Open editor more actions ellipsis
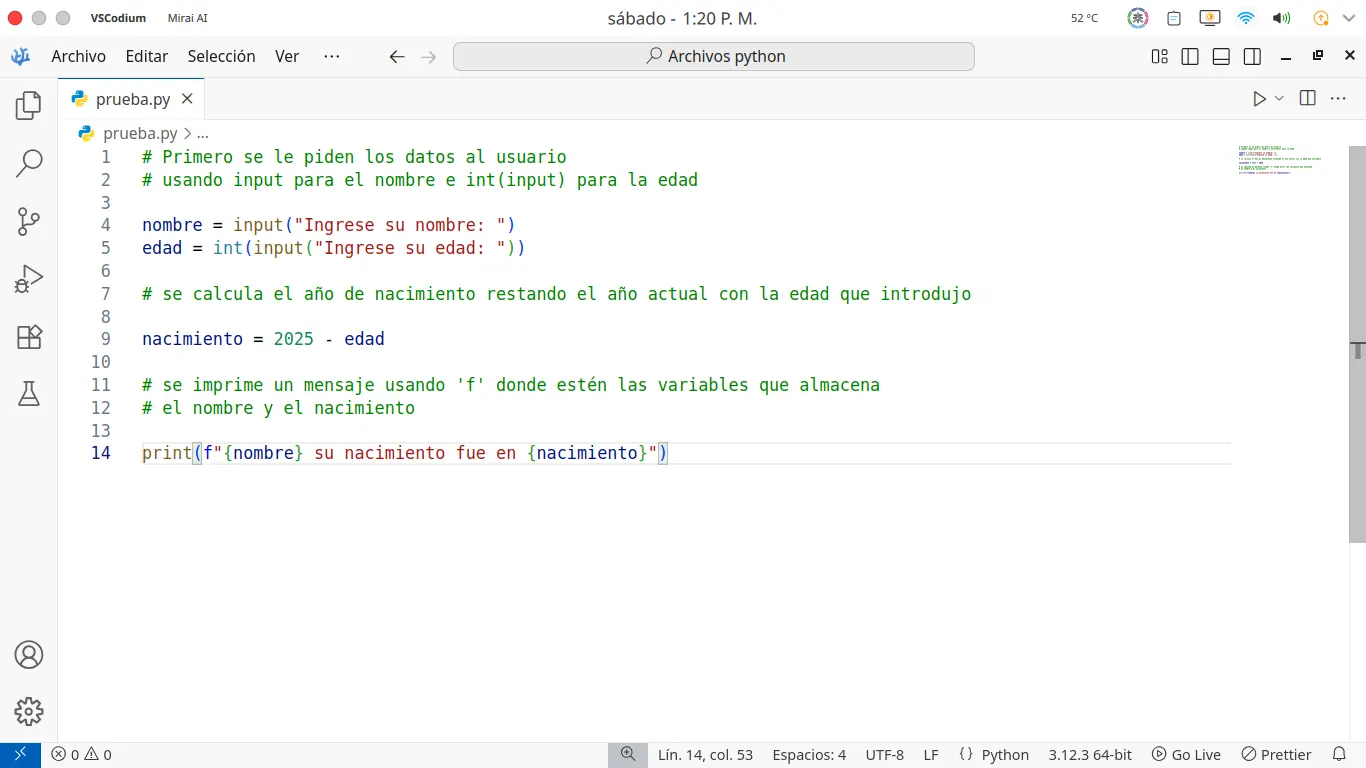 [x=1338, y=98]
